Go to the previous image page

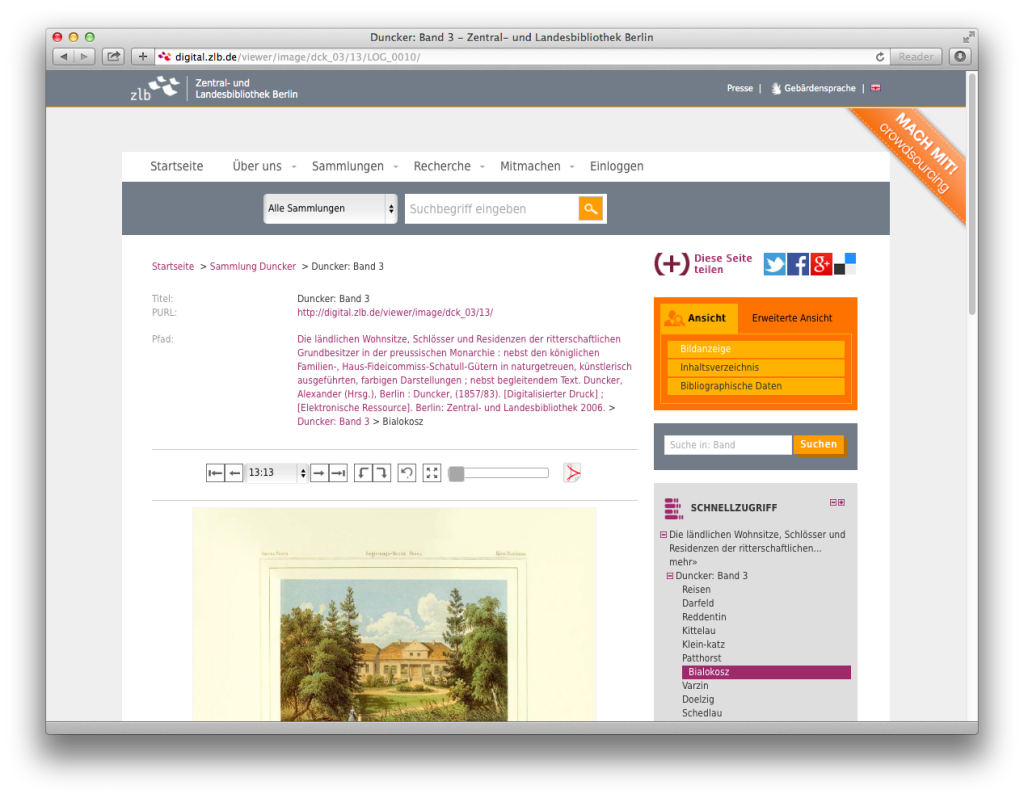tap(234, 473)
